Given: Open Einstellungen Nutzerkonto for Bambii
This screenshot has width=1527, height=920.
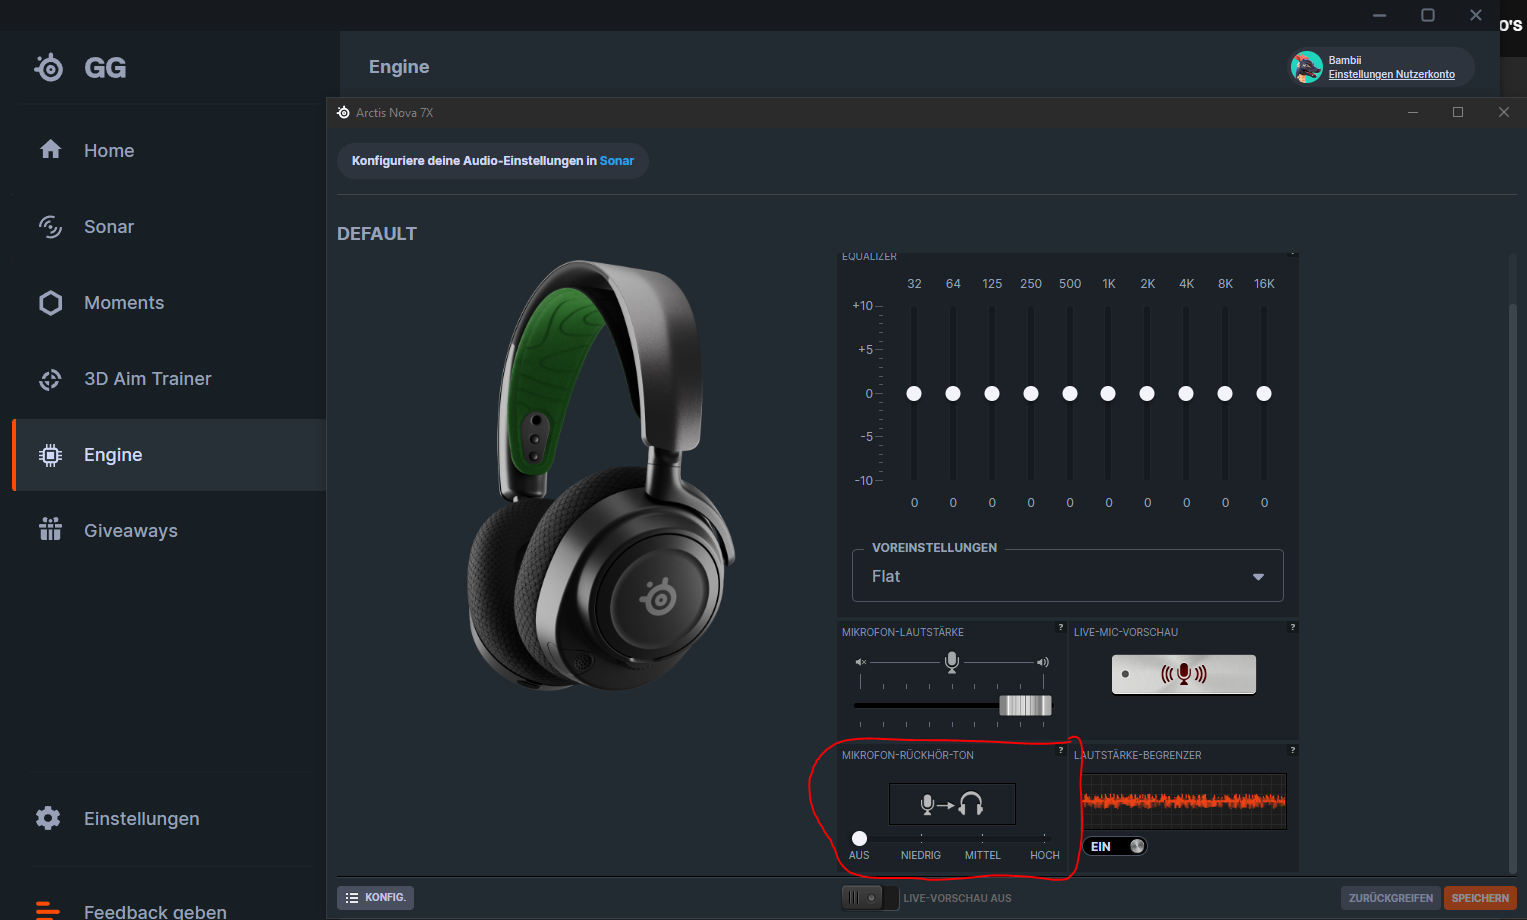Looking at the screenshot, I should click(1390, 74).
